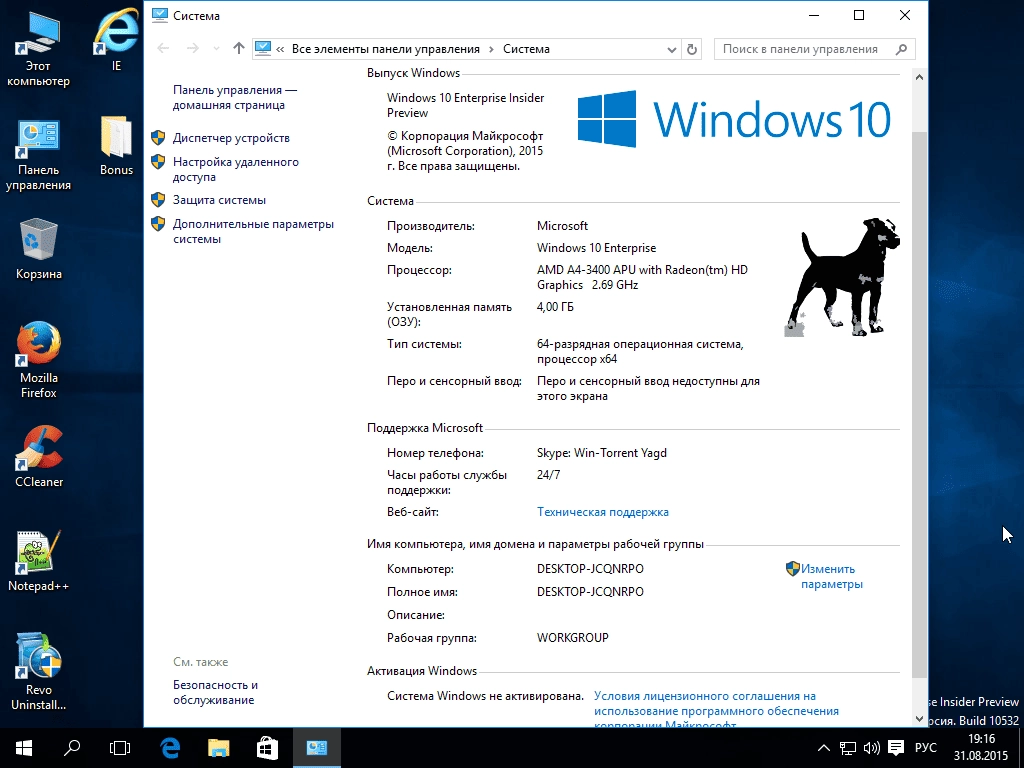
Task: Open Device Manager link (Диспетчер устройств)
Action: (231, 138)
